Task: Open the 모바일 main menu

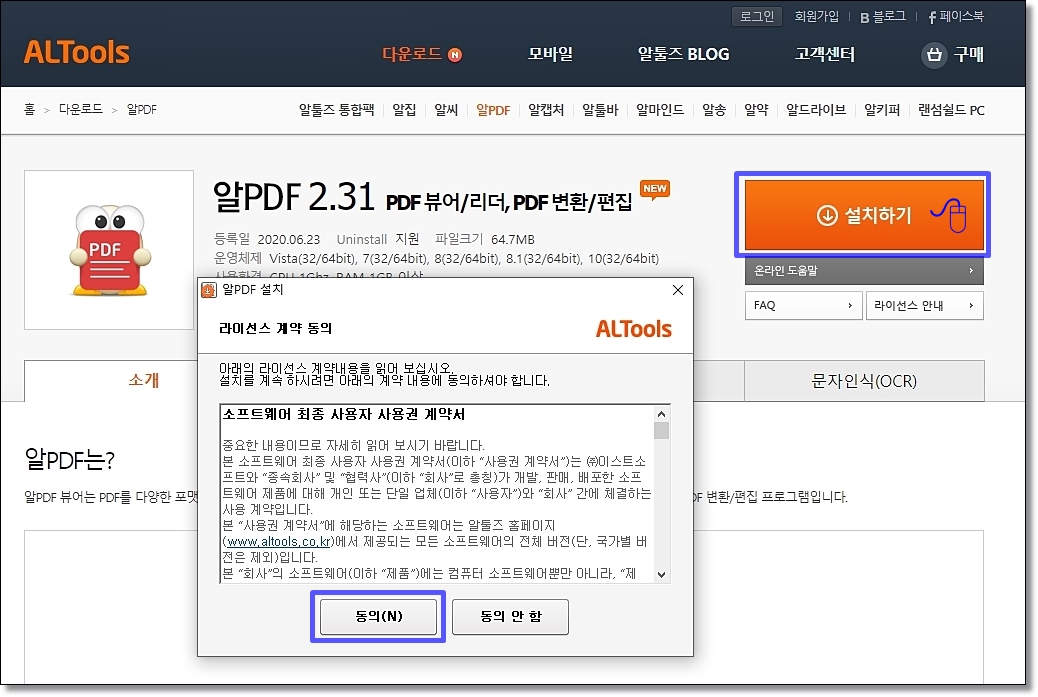Action: click(550, 54)
